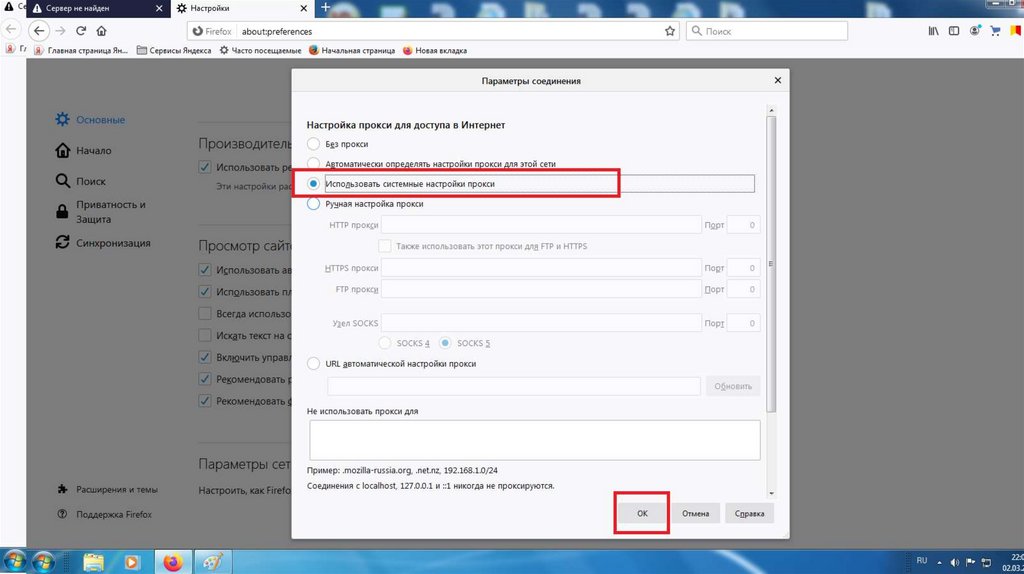Viewport: 1024px width, 574px height.
Task: Click HTTP proxy Порт field
Action: (743, 225)
